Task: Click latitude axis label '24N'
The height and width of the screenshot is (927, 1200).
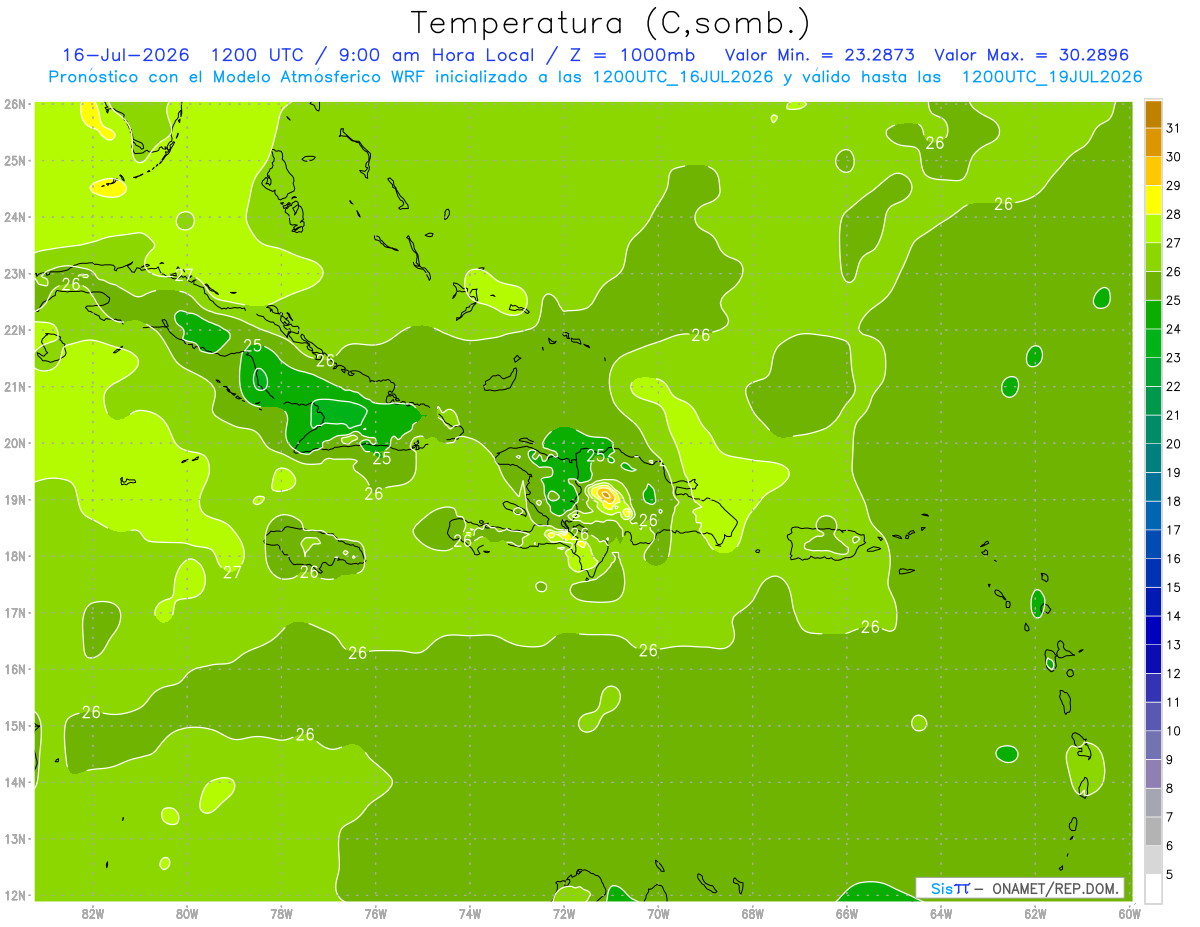Action: [x=15, y=217]
